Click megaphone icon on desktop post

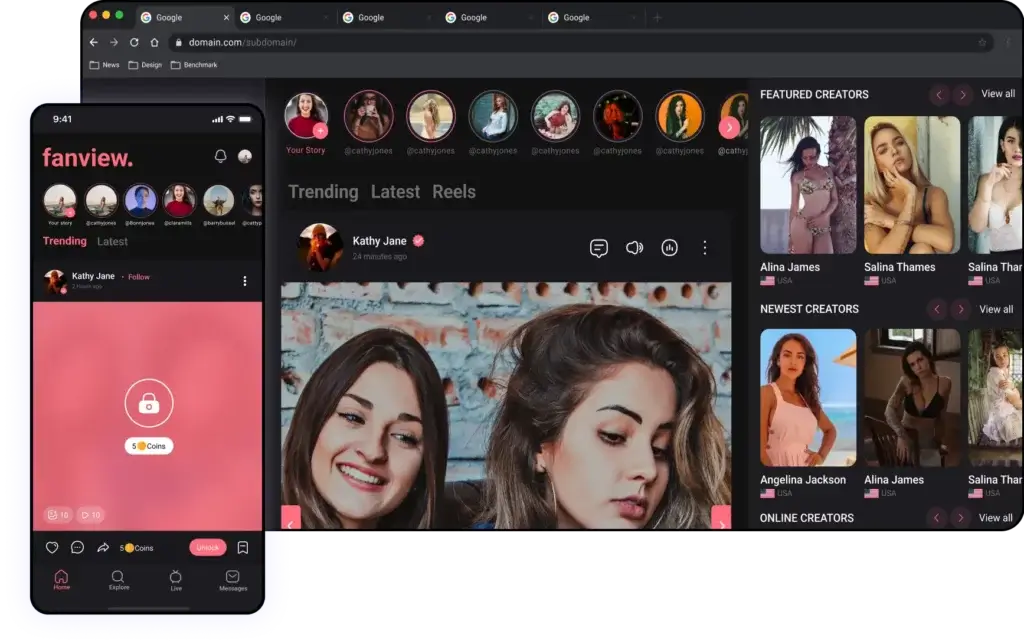click(634, 248)
